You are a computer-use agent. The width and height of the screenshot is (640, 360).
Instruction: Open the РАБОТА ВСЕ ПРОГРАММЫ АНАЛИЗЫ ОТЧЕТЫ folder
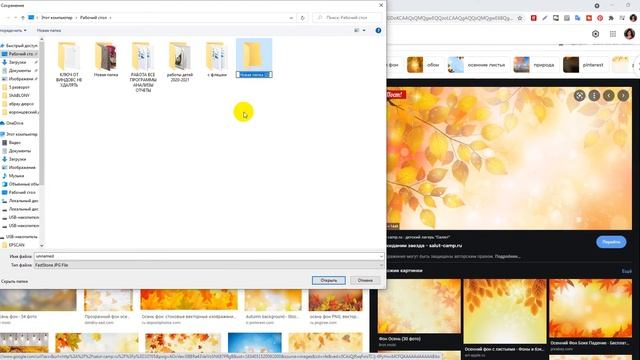143,67
